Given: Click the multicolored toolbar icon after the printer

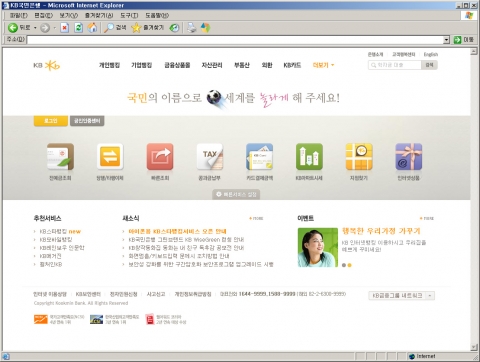Looking at the screenshot, I should point(205,28).
